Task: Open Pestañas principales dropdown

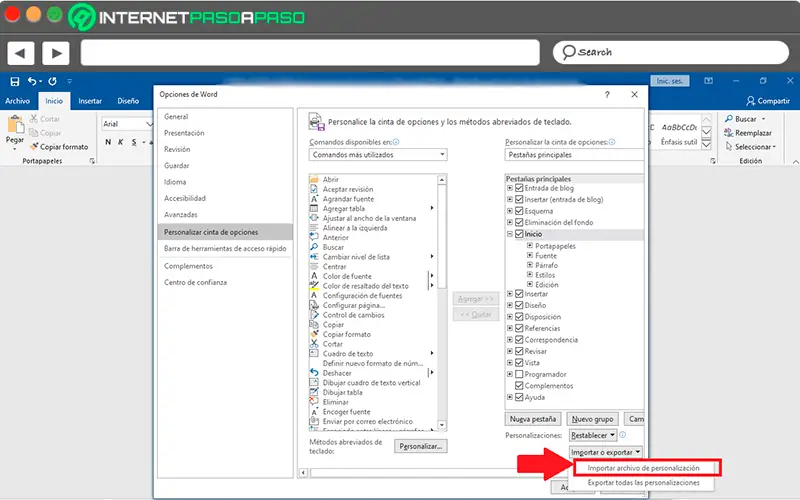Action: pos(574,155)
